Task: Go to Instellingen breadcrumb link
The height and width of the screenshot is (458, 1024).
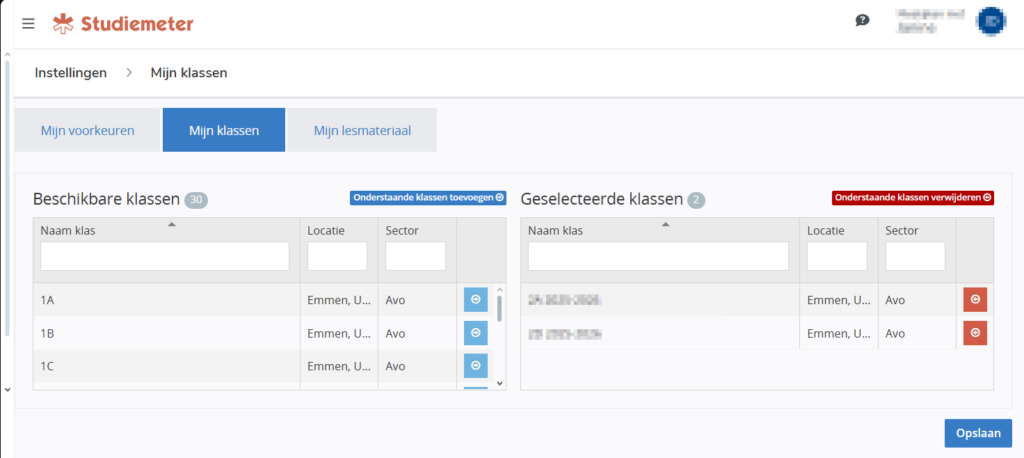Action: click(x=71, y=73)
